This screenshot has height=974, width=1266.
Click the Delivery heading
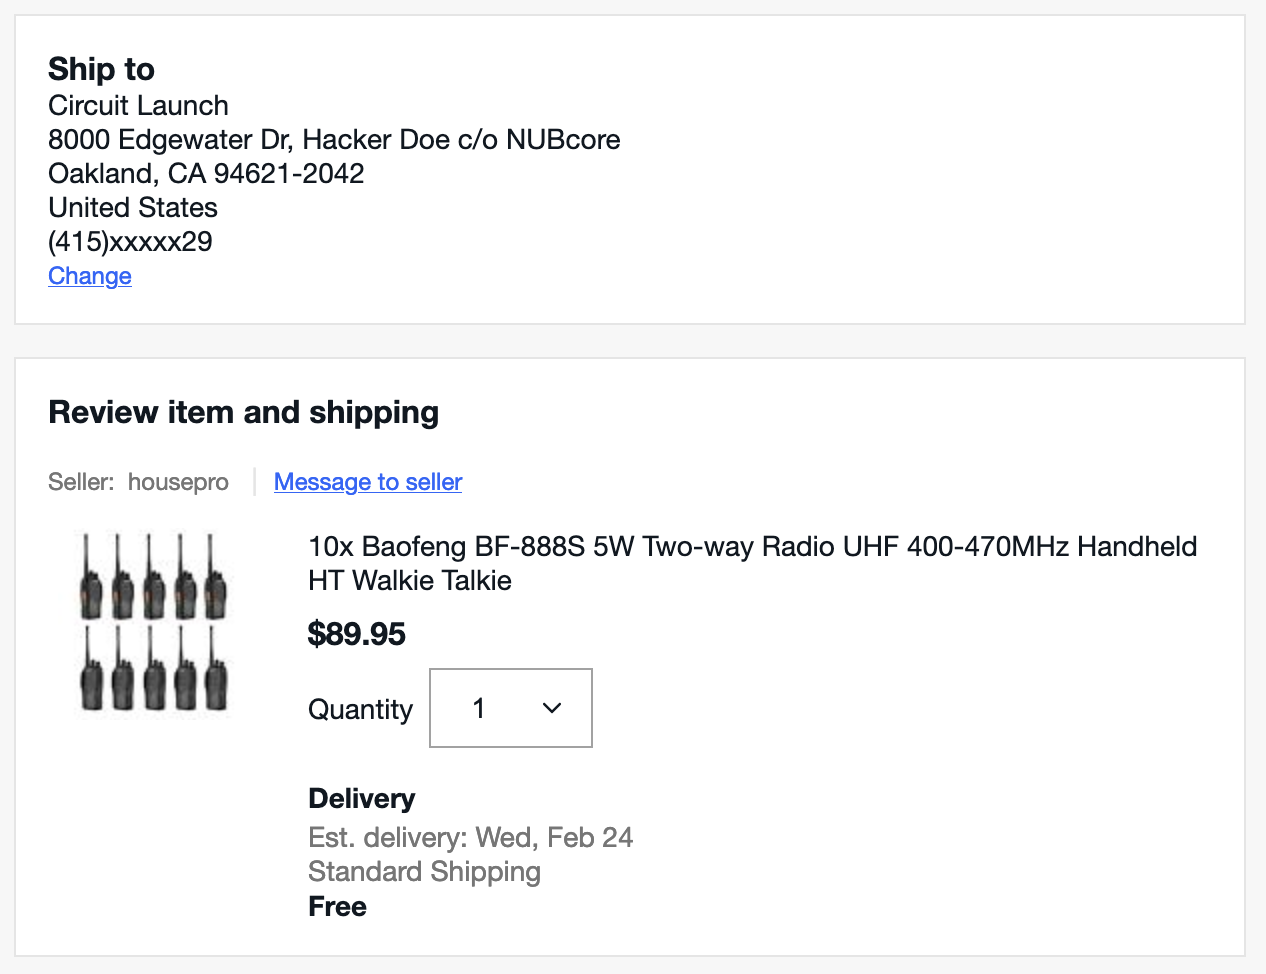361,799
